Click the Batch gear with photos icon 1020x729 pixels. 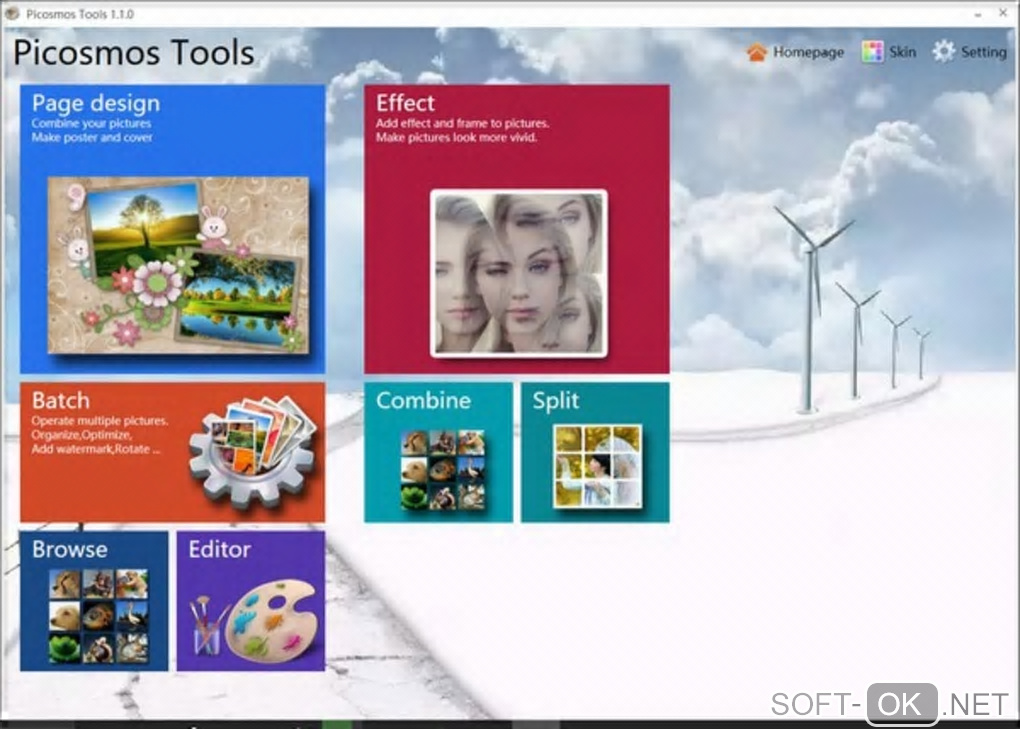(253, 452)
